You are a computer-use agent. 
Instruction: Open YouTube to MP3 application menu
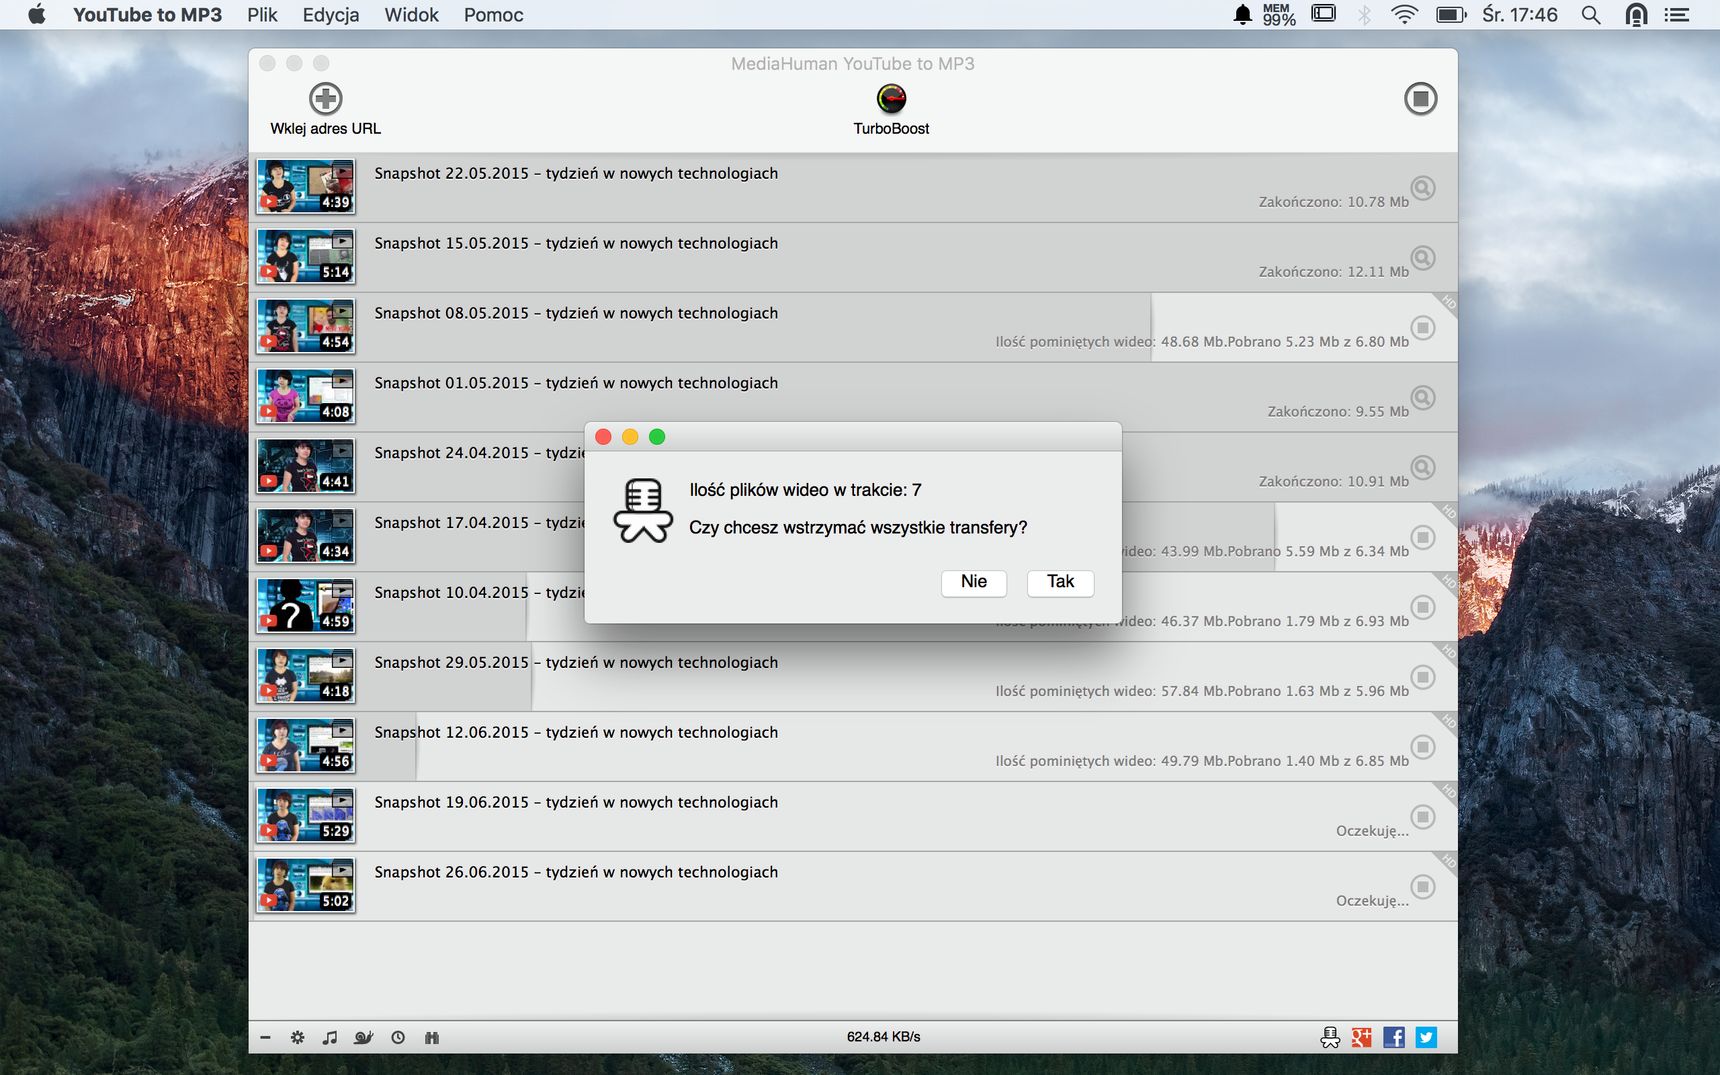[x=147, y=15]
